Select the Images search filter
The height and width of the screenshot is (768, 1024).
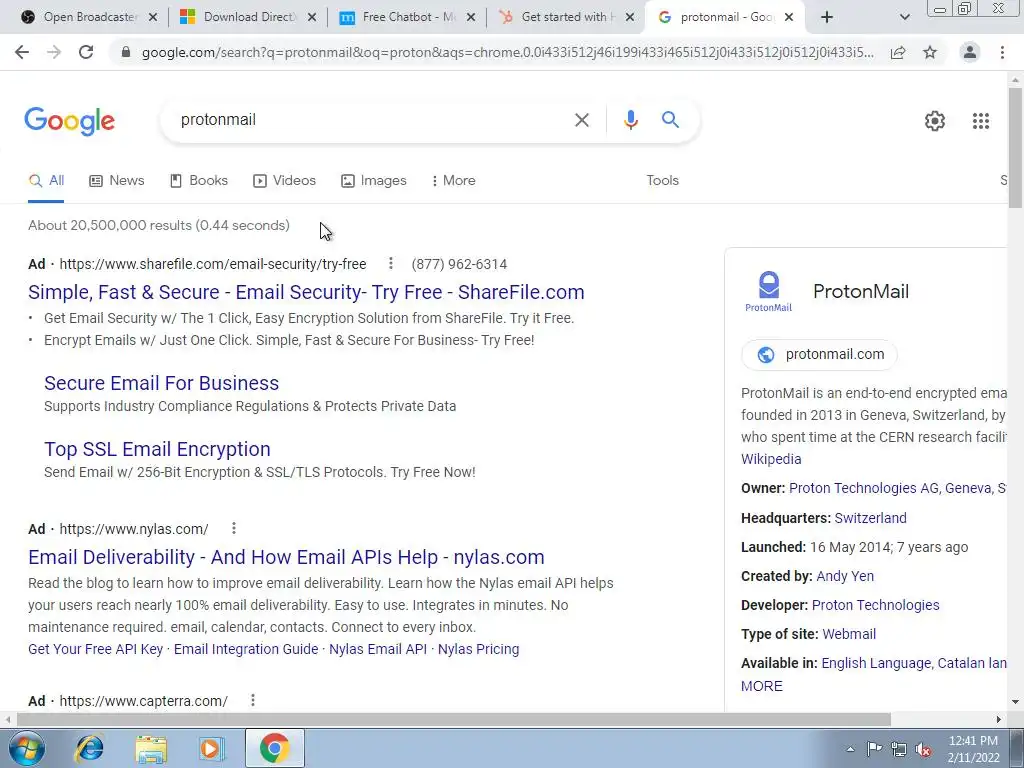[x=374, y=180]
